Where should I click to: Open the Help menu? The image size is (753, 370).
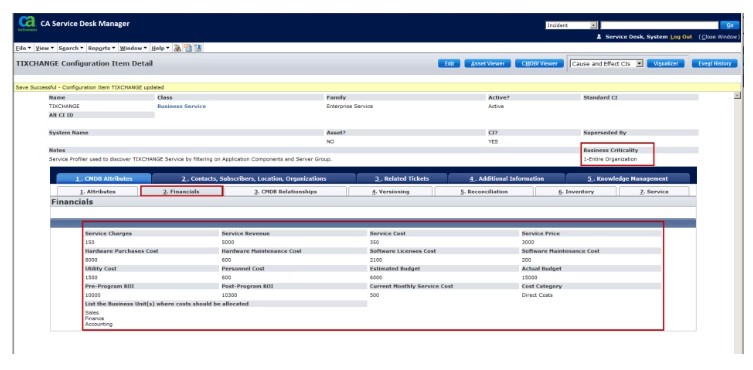(160, 48)
